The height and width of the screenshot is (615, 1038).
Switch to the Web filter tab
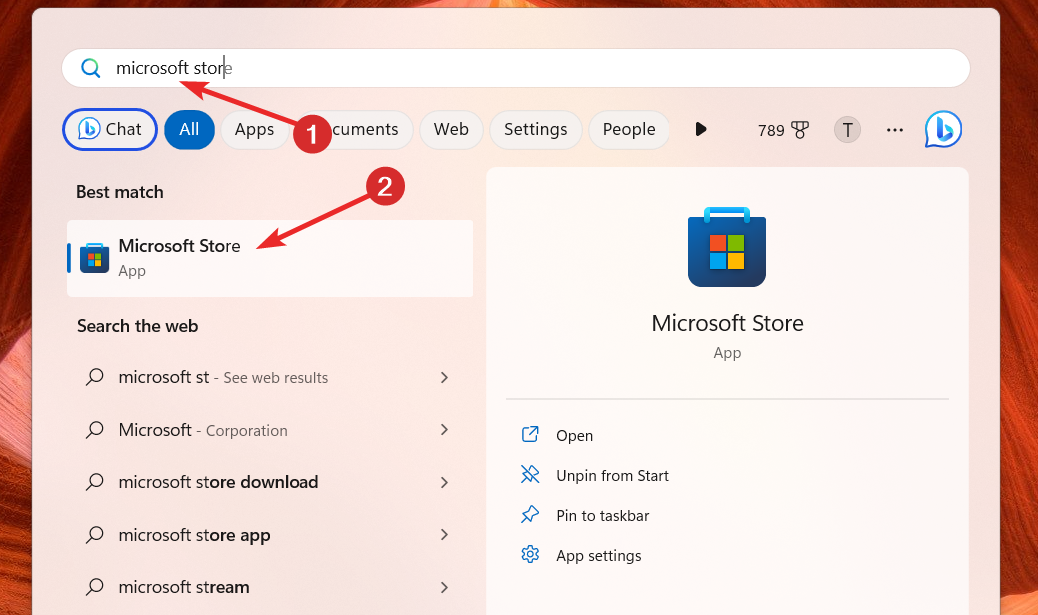point(451,129)
